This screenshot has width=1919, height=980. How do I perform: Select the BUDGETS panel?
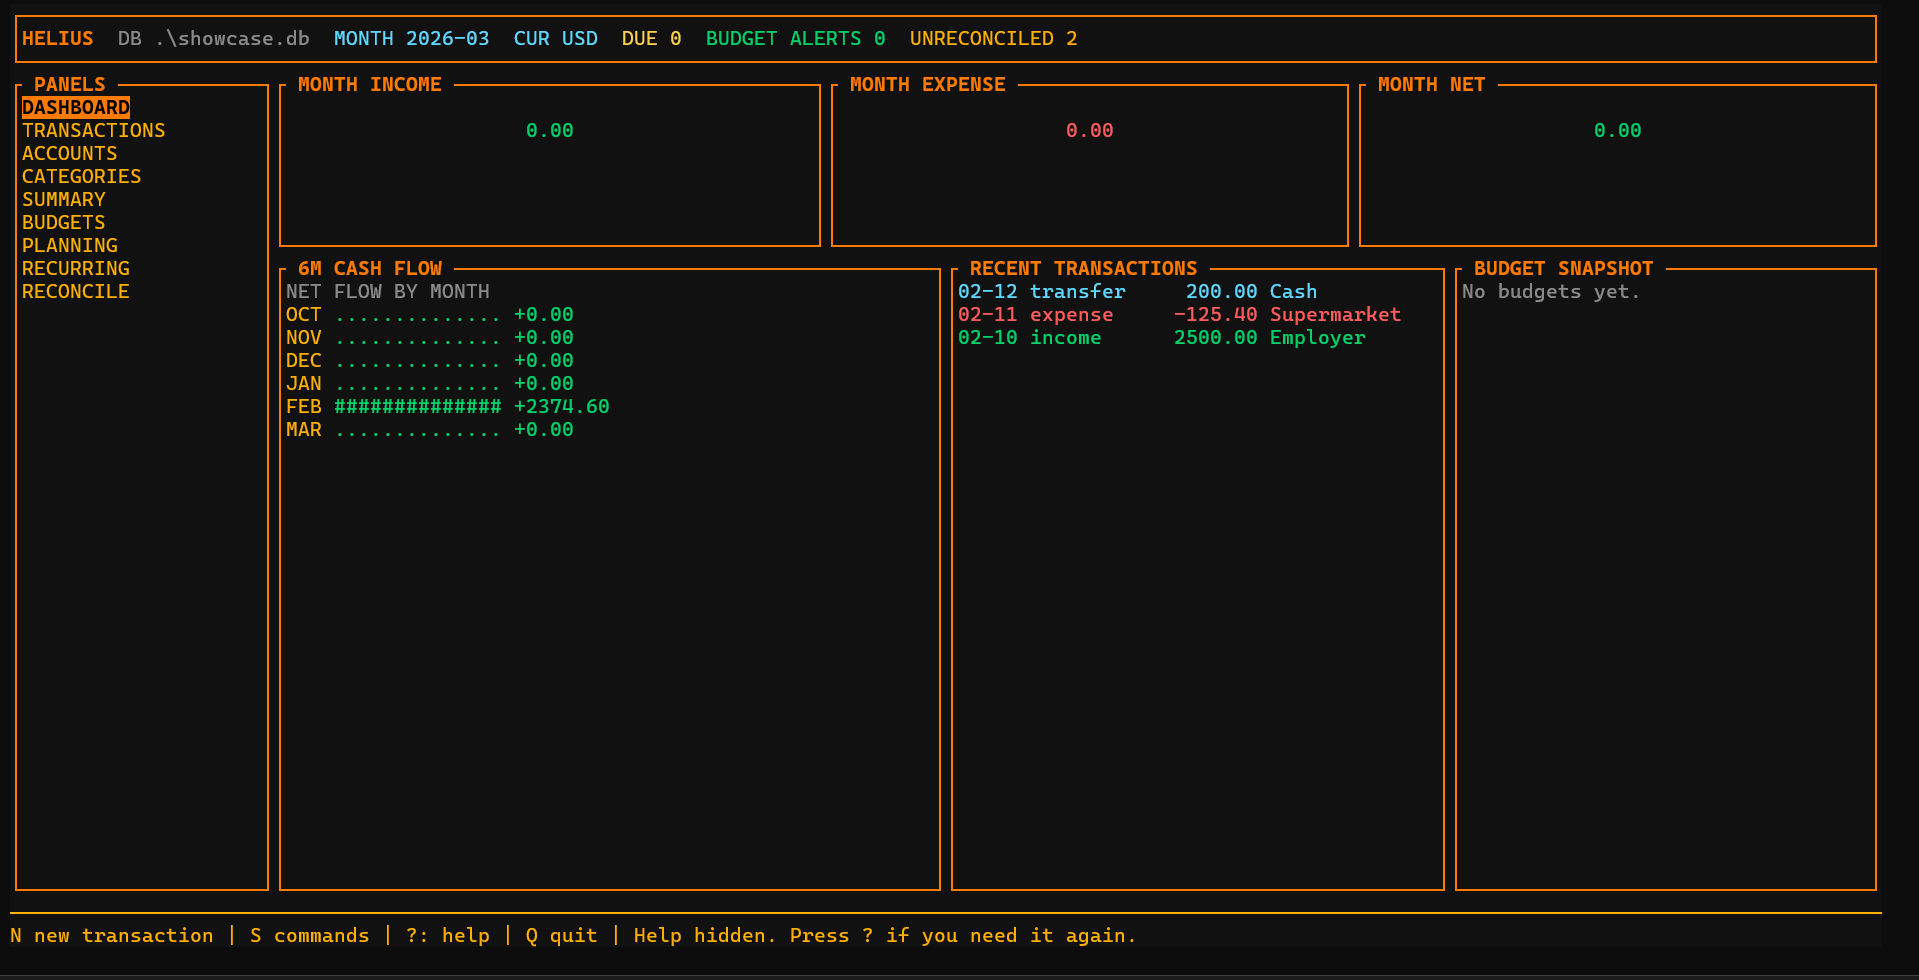pyautogui.click(x=63, y=222)
